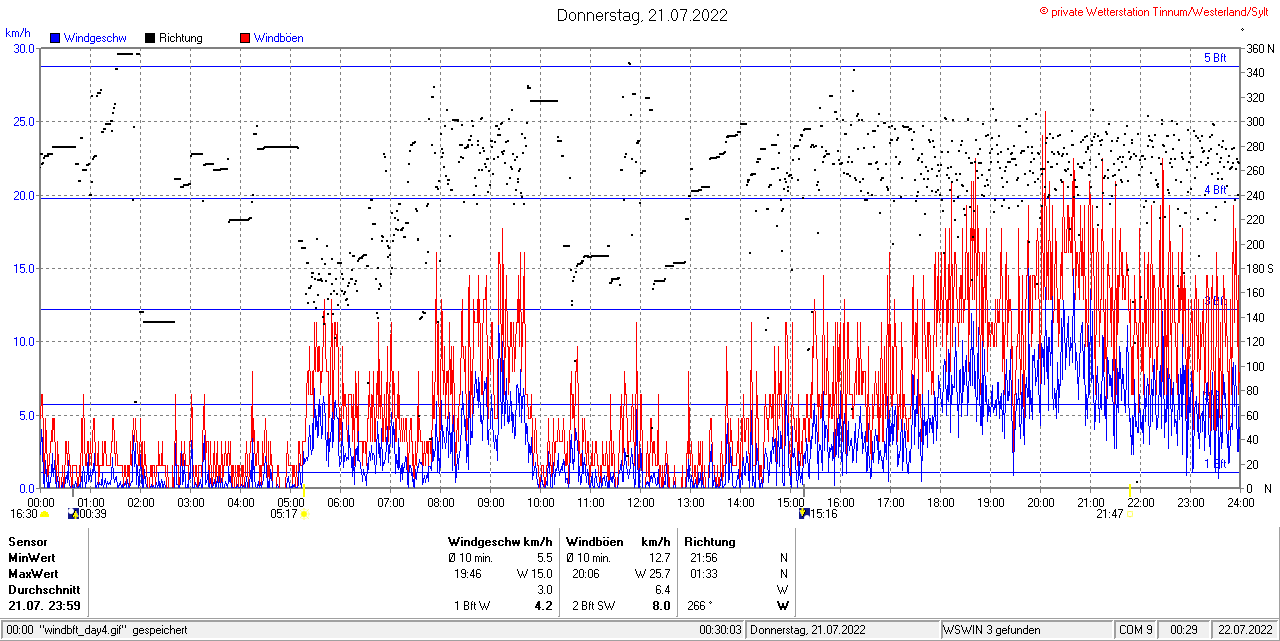Click the 'km/h' axis unit label
Screen dimensions: 1280x641
(x=17, y=33)
